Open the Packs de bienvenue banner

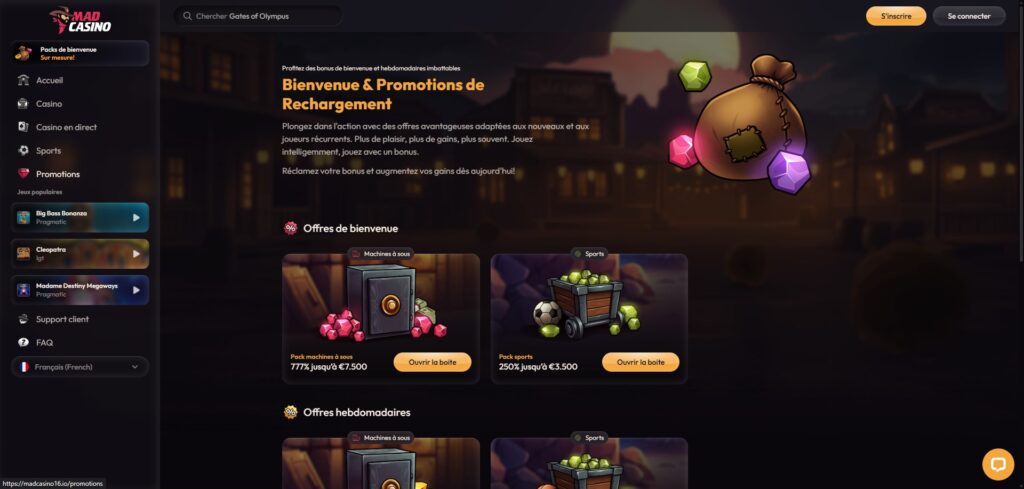(80, 54)
